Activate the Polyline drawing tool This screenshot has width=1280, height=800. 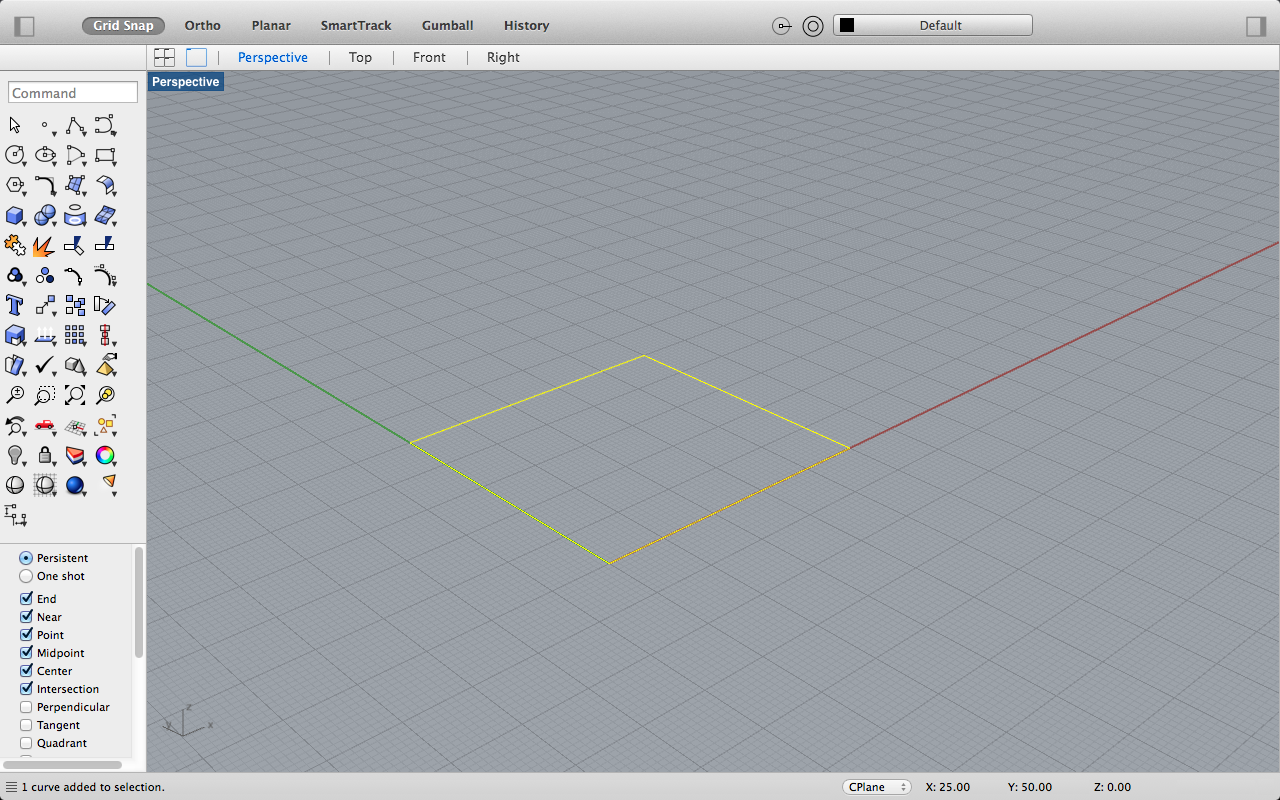point(75,125)
